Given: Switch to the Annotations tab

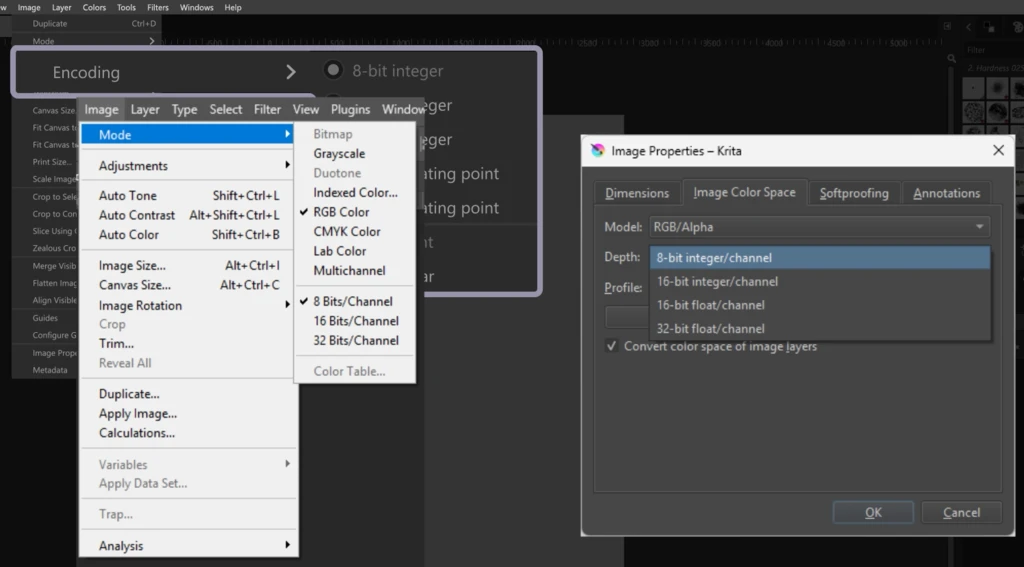Looking at the screenshot, I should tap(946, 193).
